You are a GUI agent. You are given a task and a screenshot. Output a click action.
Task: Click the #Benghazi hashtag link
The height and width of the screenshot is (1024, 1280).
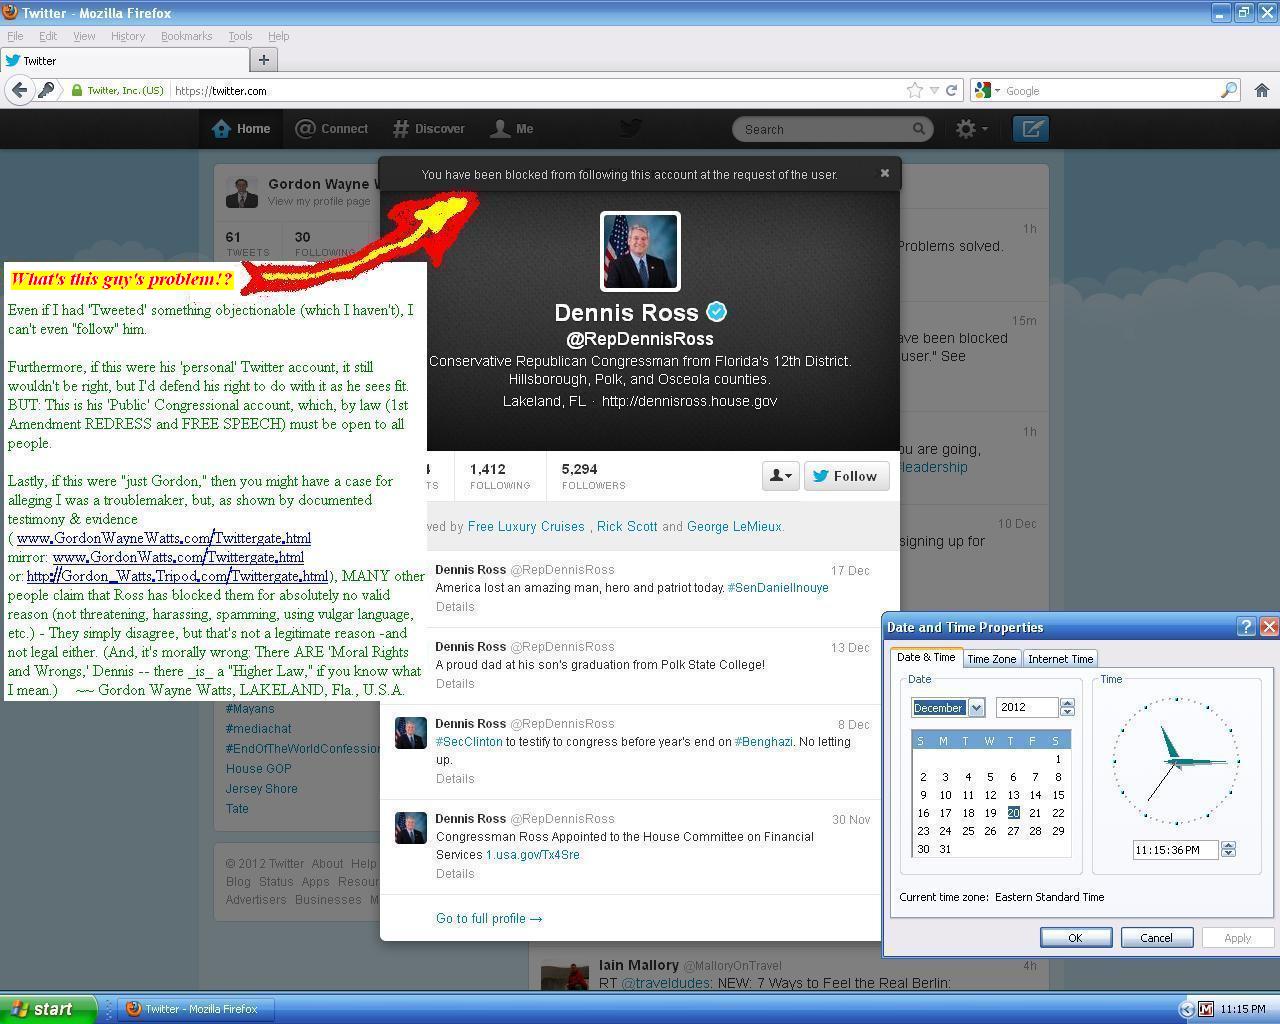coord(763,742)
